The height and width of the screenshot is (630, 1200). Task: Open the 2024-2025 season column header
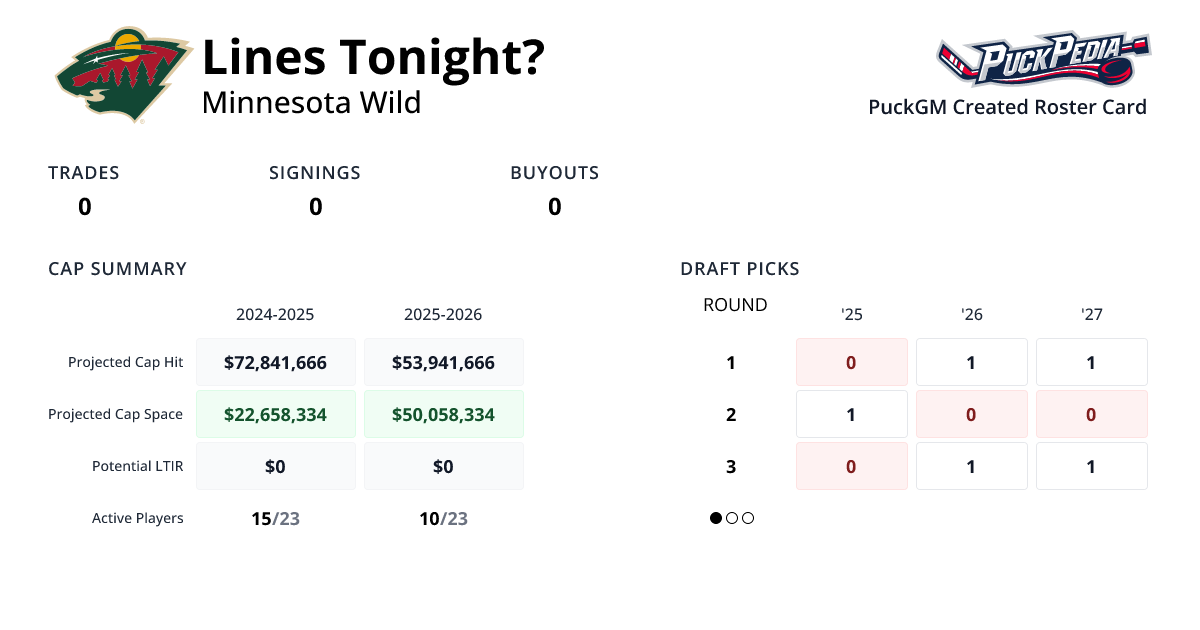click(276, 314)
